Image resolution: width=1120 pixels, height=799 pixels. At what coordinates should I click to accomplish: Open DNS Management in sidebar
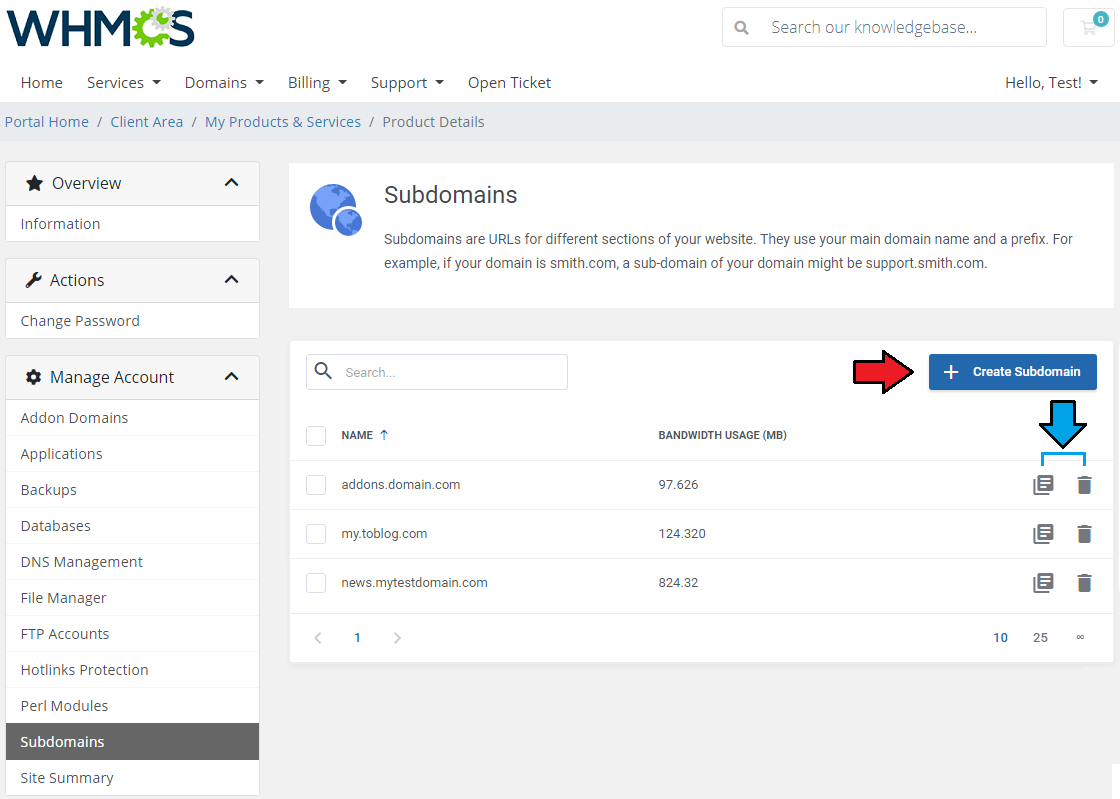pos(132,562)
